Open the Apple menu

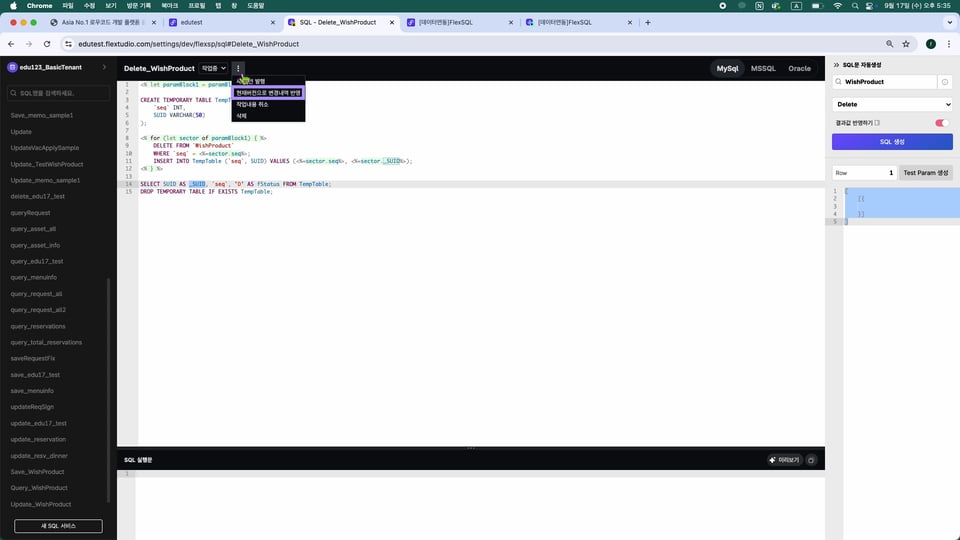13,6
